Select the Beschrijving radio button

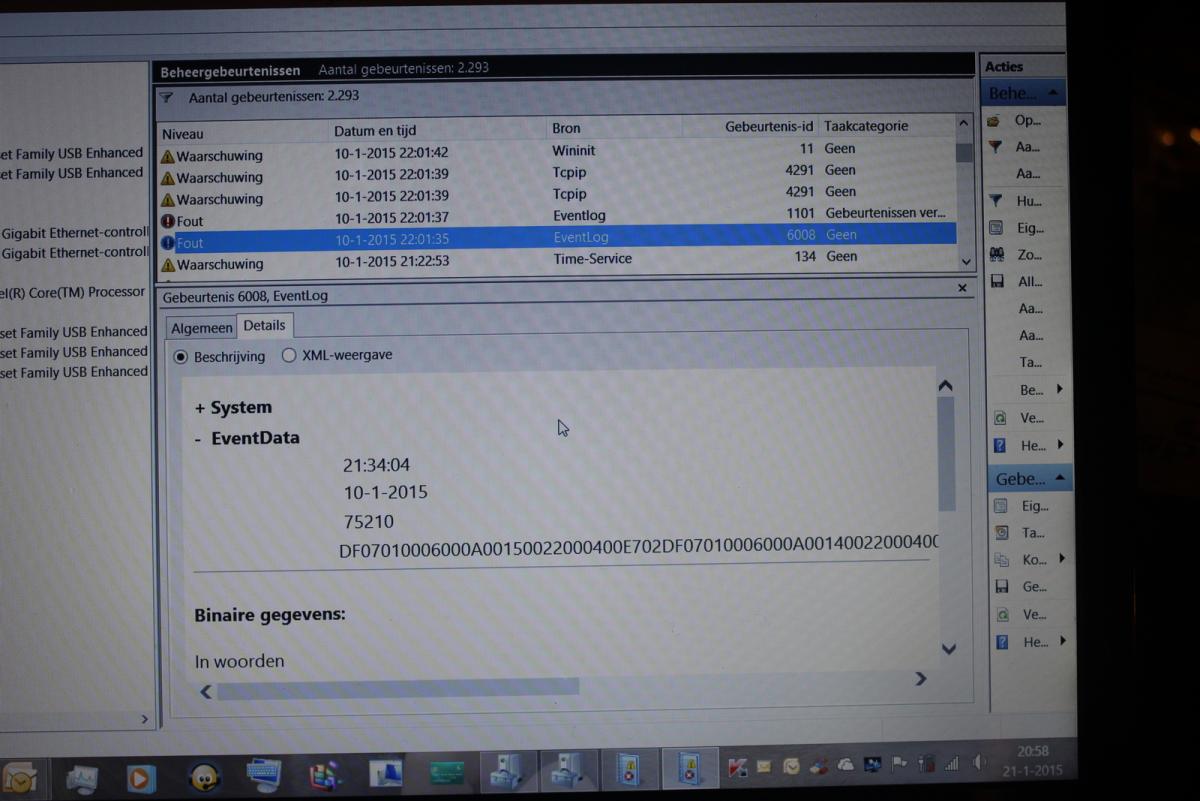tap(181, 357)
